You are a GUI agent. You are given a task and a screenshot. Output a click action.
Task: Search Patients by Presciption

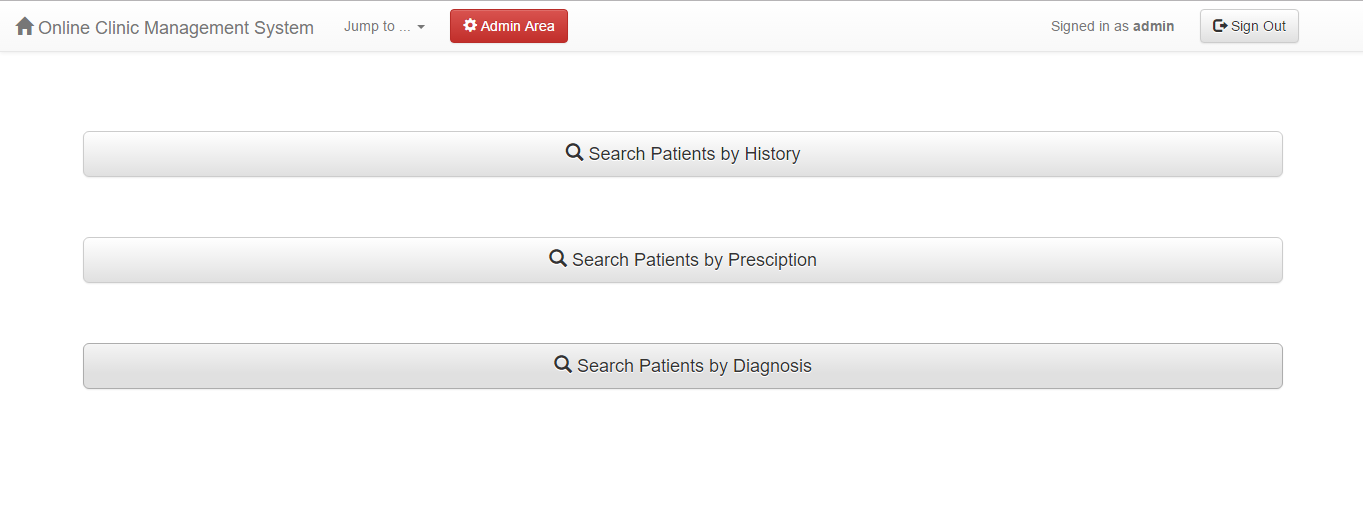pos(682,260)
